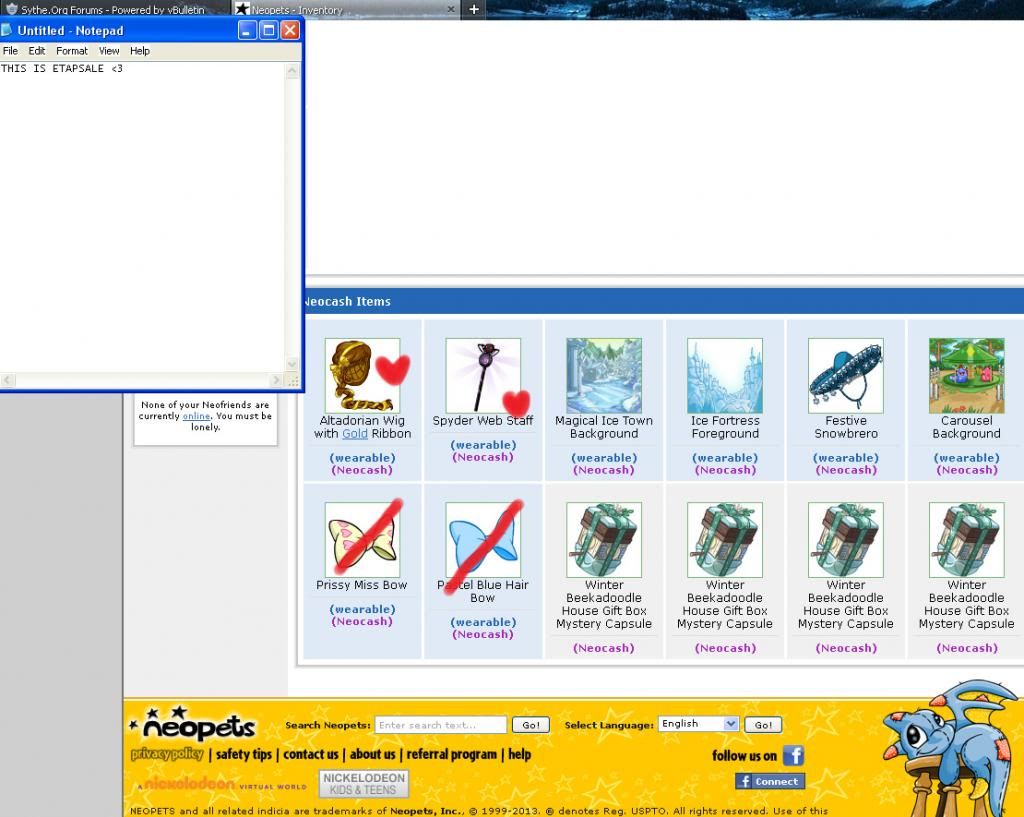Select the Spyder Web Staff item image
Viewport: 1024px width, 817px height.
[x=483, y=376]
